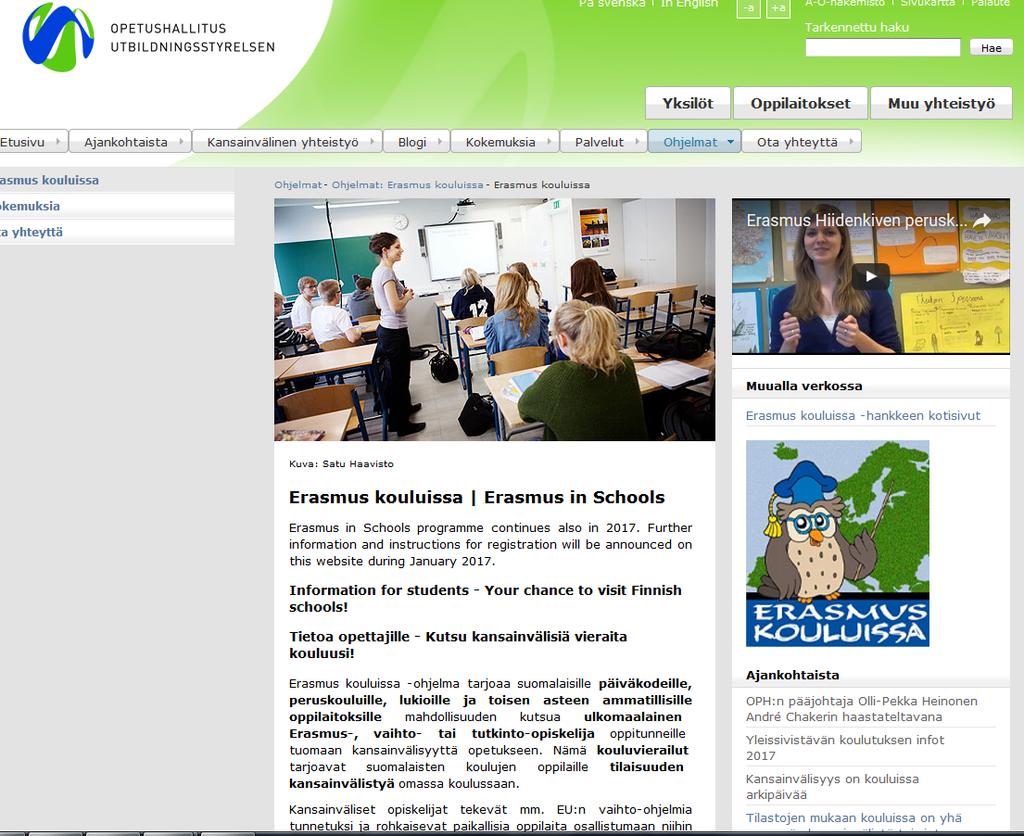The width and height of the screenshot is (1024, 836).
Task: Open A-Ö-hakemisto link
Action: 844,3
